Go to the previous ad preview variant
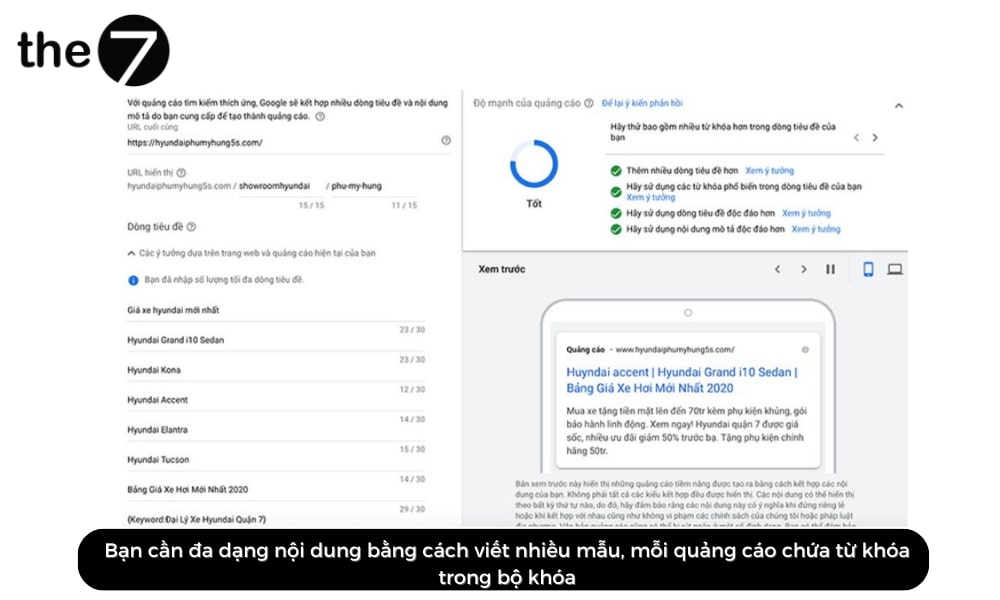 point(778,270)
